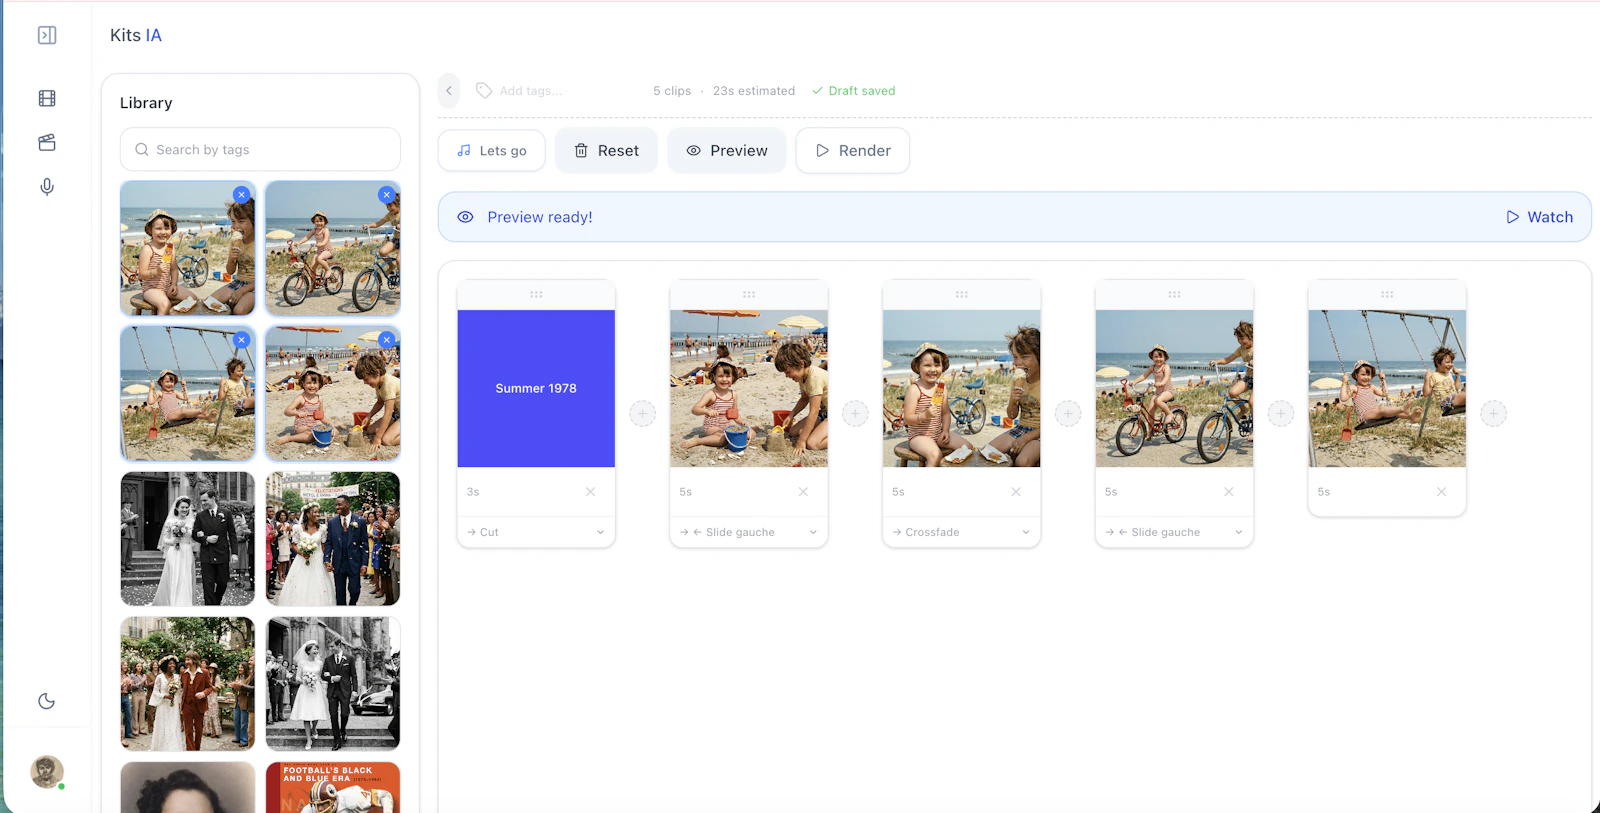
Task: Remove the sandcastle clip from timeline
Action: pyautogui.click(x=803, y=492)
